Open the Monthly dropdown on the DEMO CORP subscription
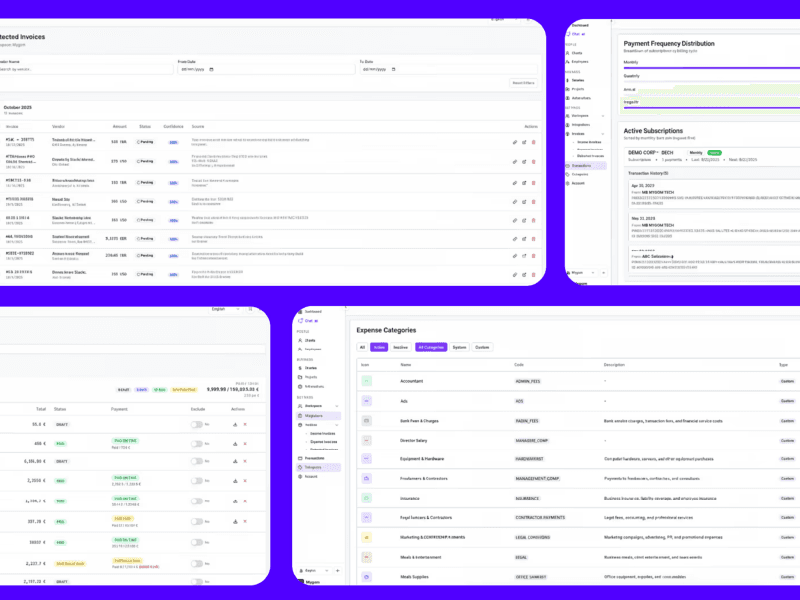Viewport: 800px width, 600px height. click(696, 152)
